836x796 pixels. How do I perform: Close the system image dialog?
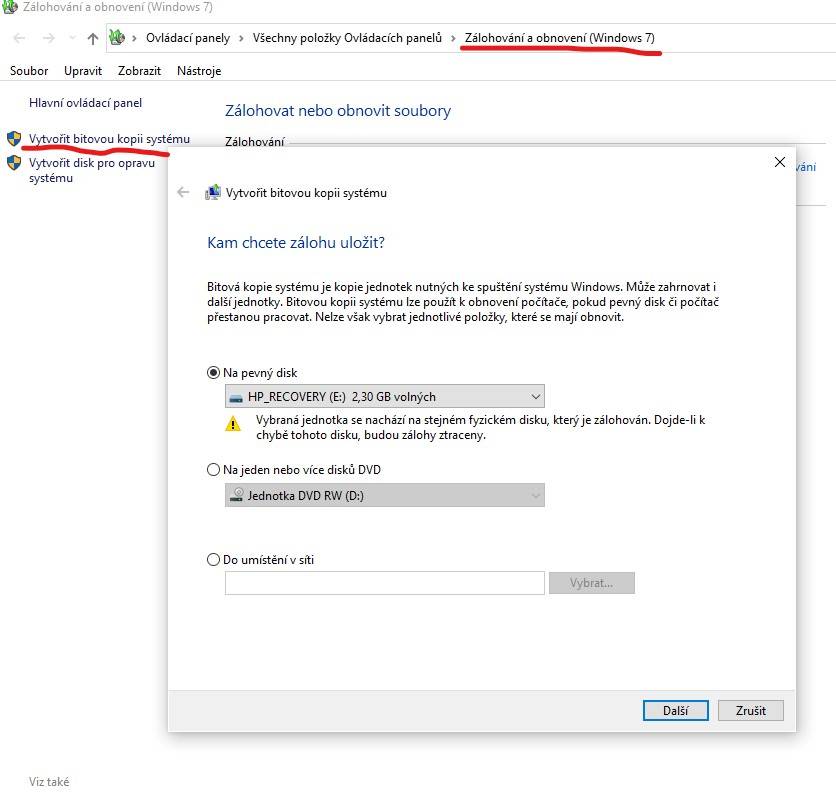[779, 162]
